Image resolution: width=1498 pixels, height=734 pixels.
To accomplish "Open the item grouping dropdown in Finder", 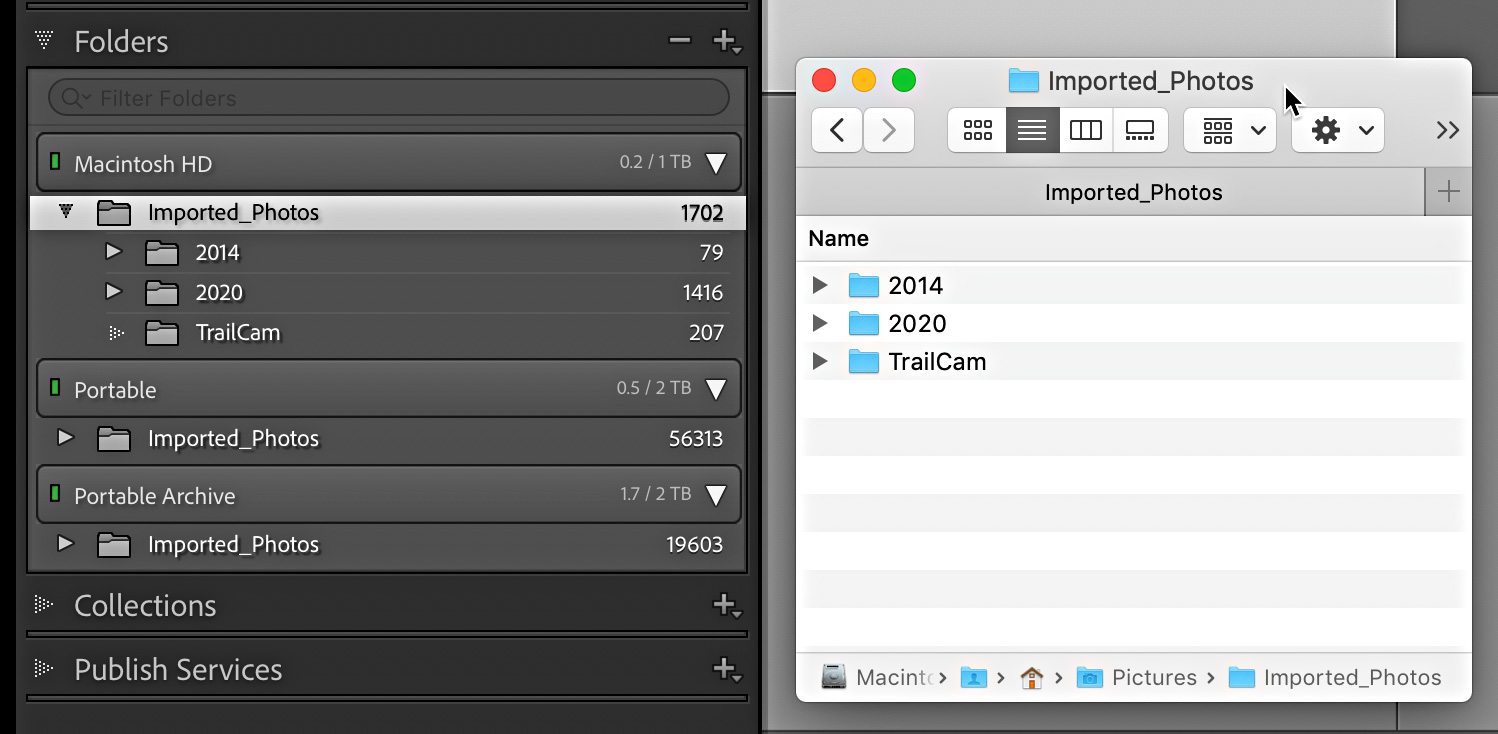I will 1229,130.
